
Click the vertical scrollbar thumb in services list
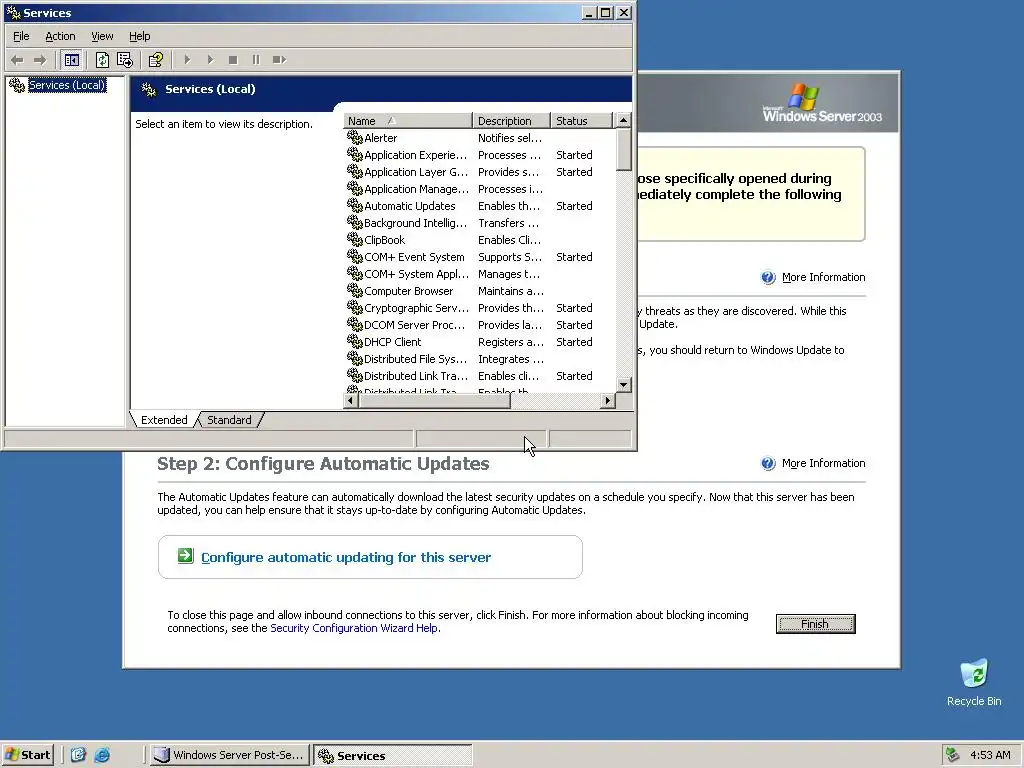623,149
